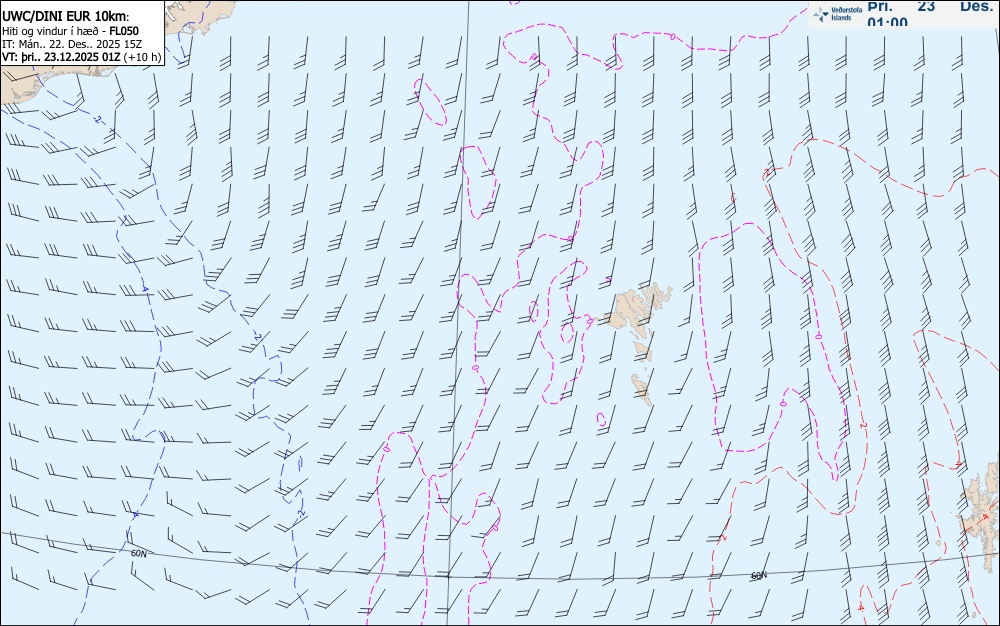
Task: Click the Veðurstofa Íslands logo
Action: [837, 14]
